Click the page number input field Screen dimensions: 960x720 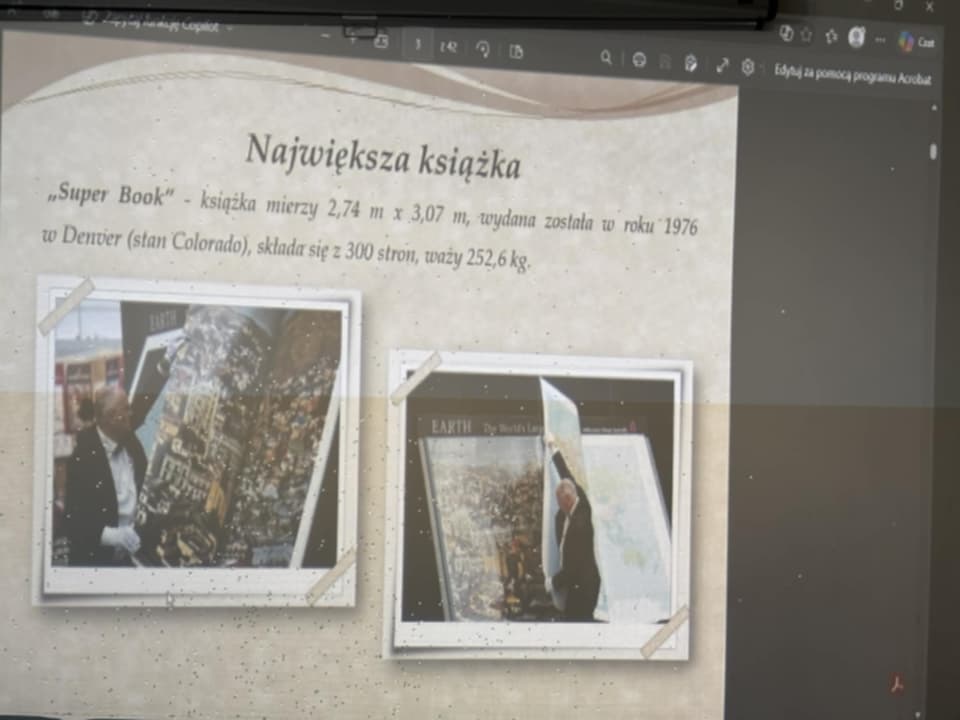coord(417,44)
